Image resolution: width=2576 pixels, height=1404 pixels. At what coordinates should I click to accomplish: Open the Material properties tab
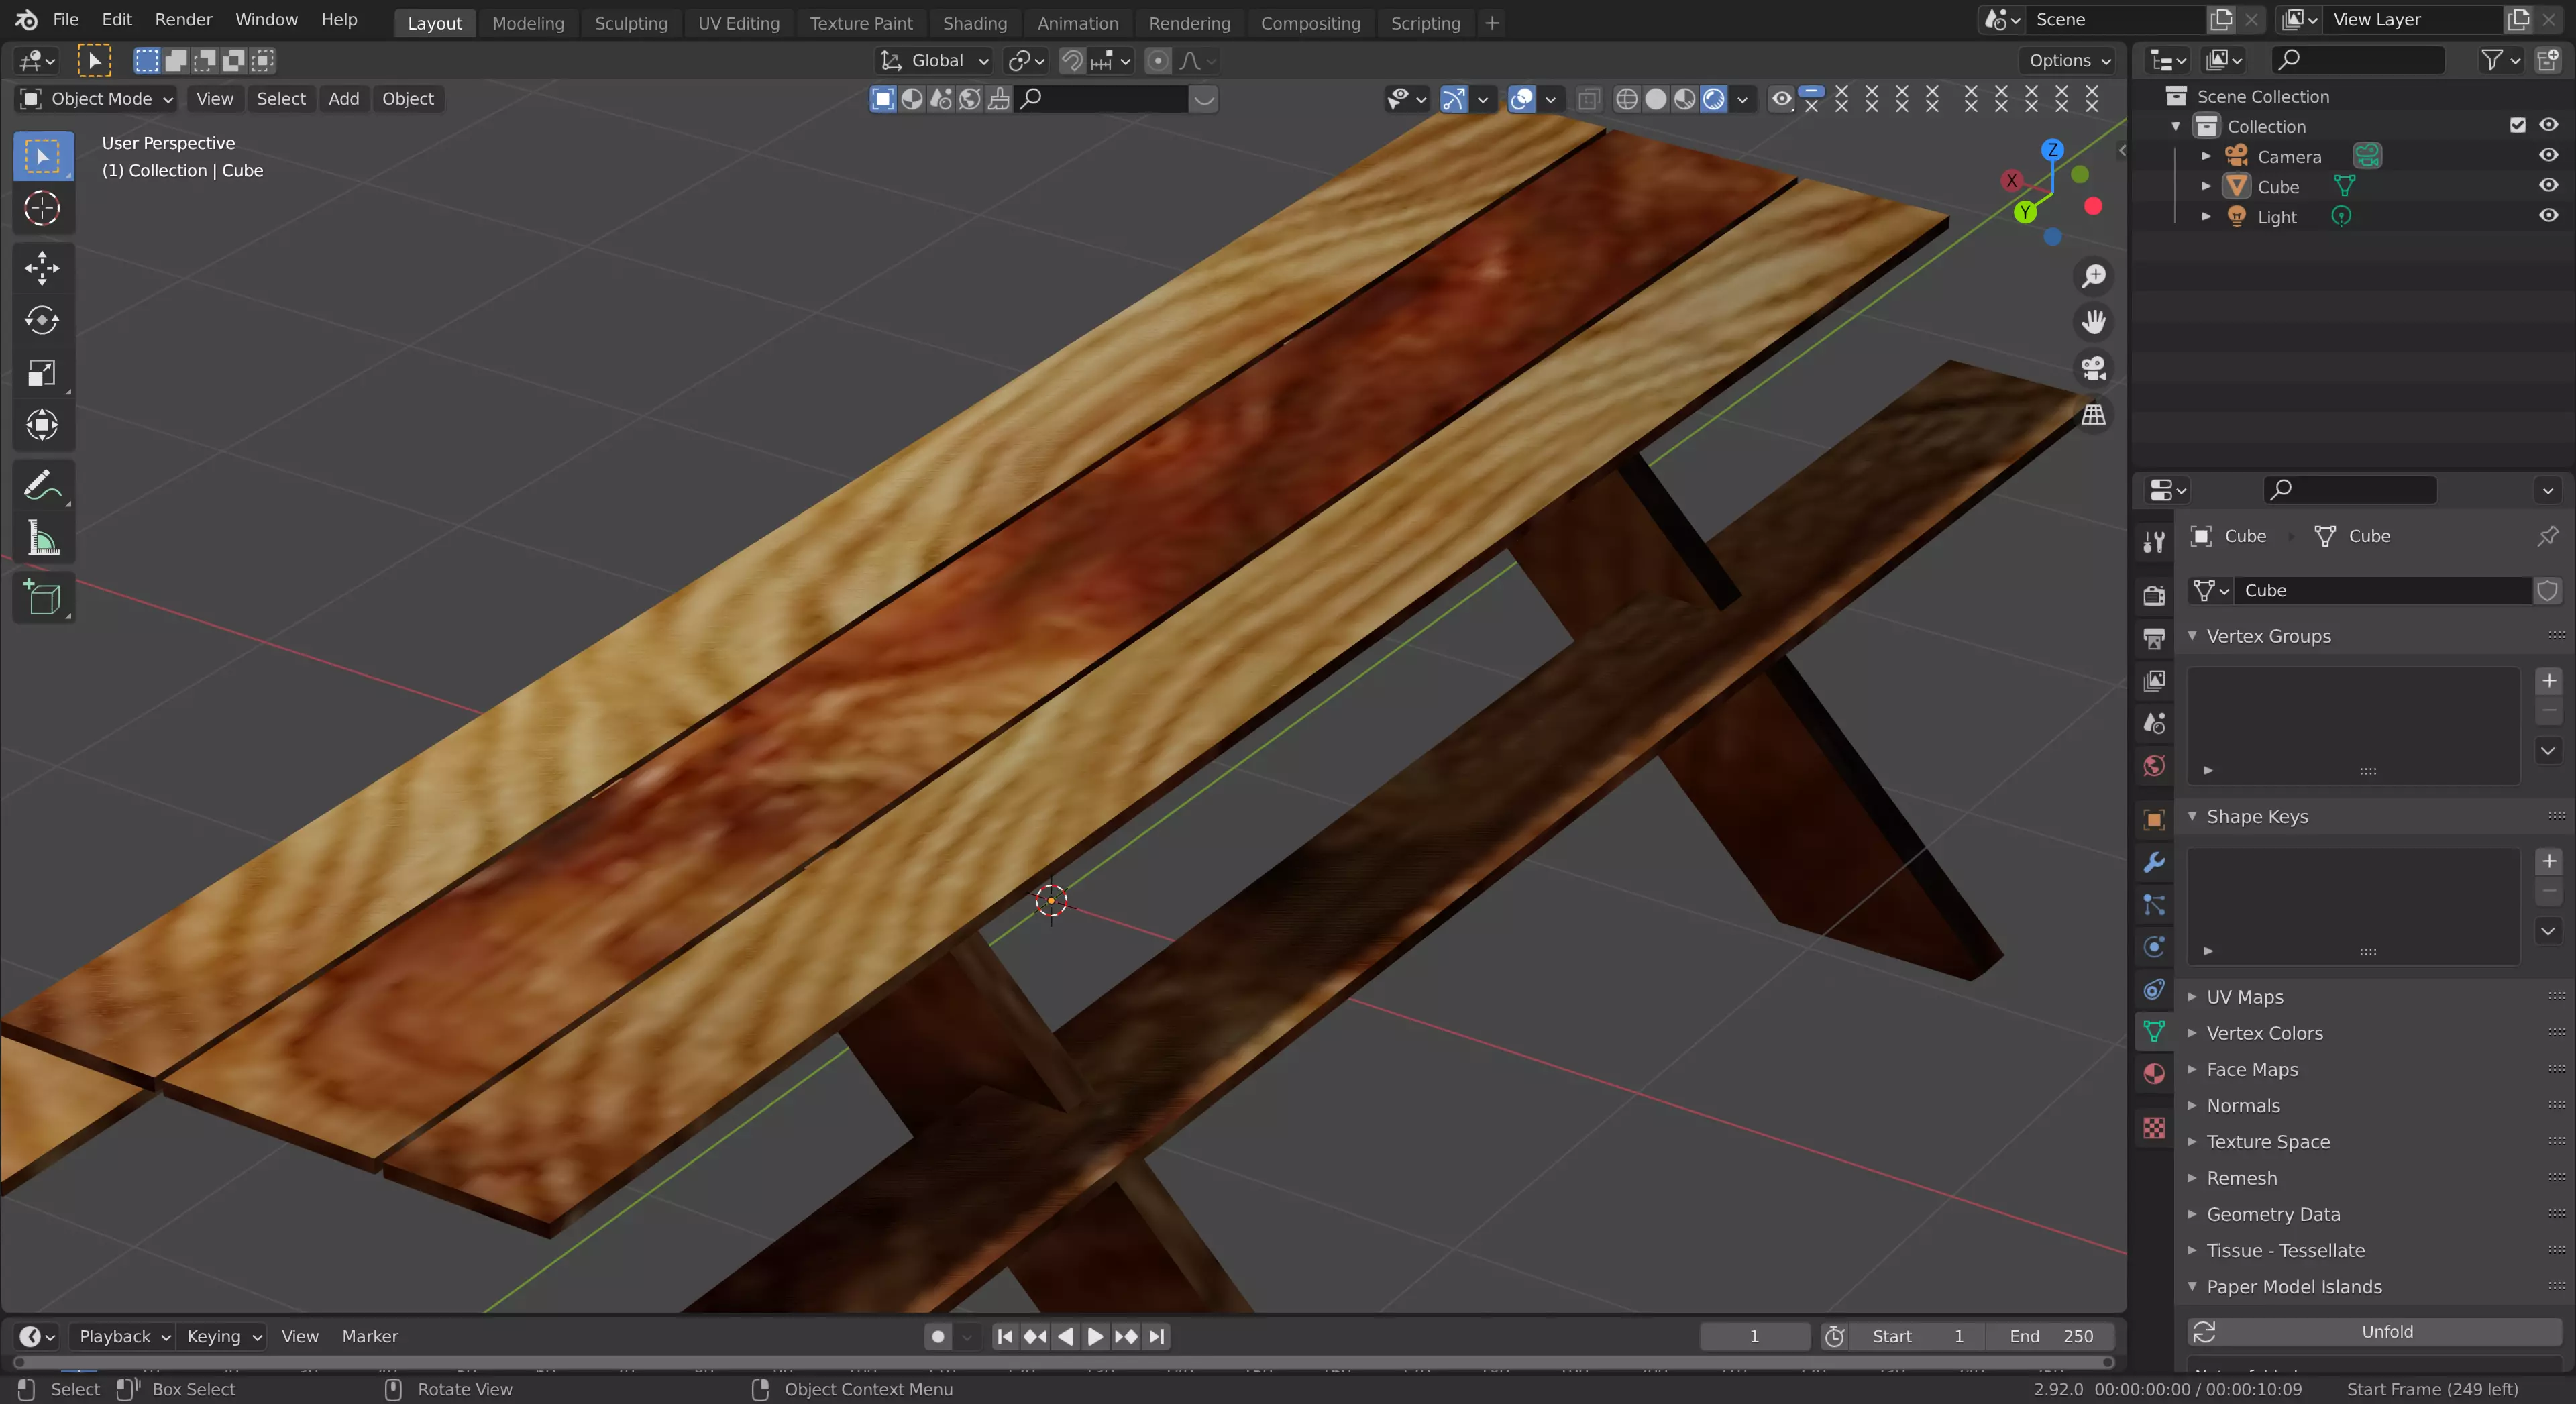(2154, 1074)
